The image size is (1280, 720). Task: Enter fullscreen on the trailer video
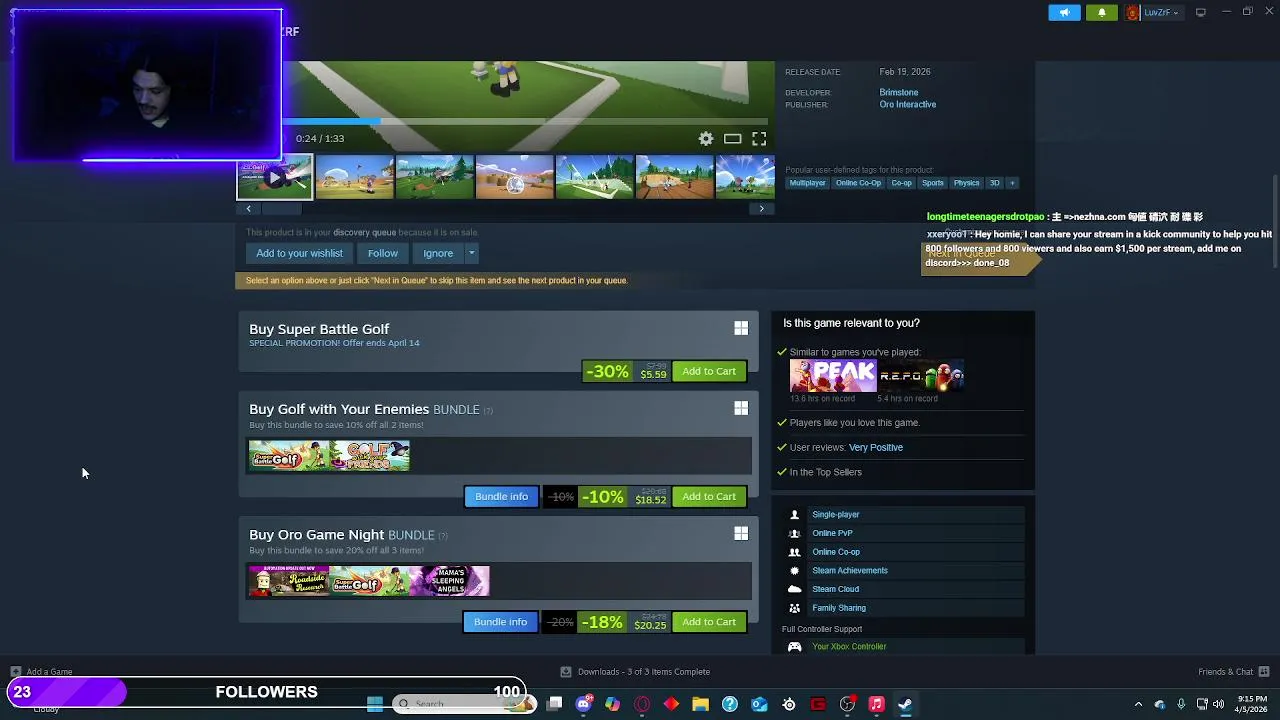(759, 139)
